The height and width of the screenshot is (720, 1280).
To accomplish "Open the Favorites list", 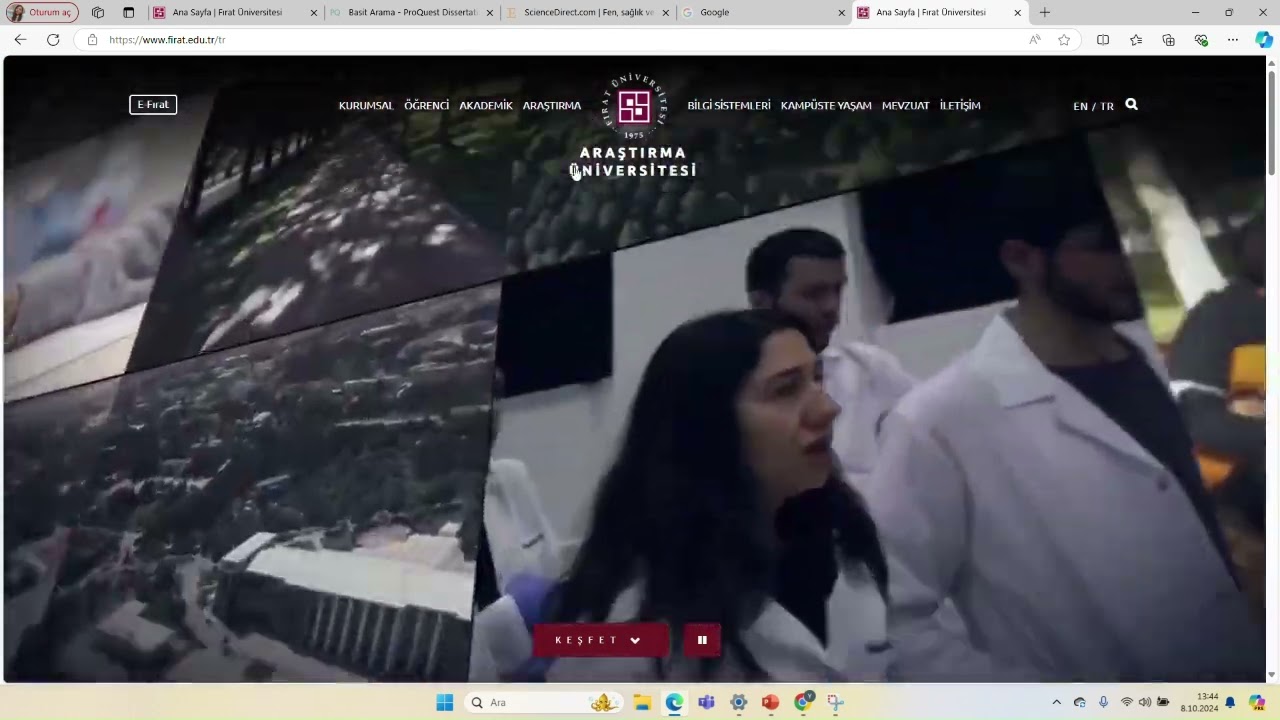I will click(1136, 40).
